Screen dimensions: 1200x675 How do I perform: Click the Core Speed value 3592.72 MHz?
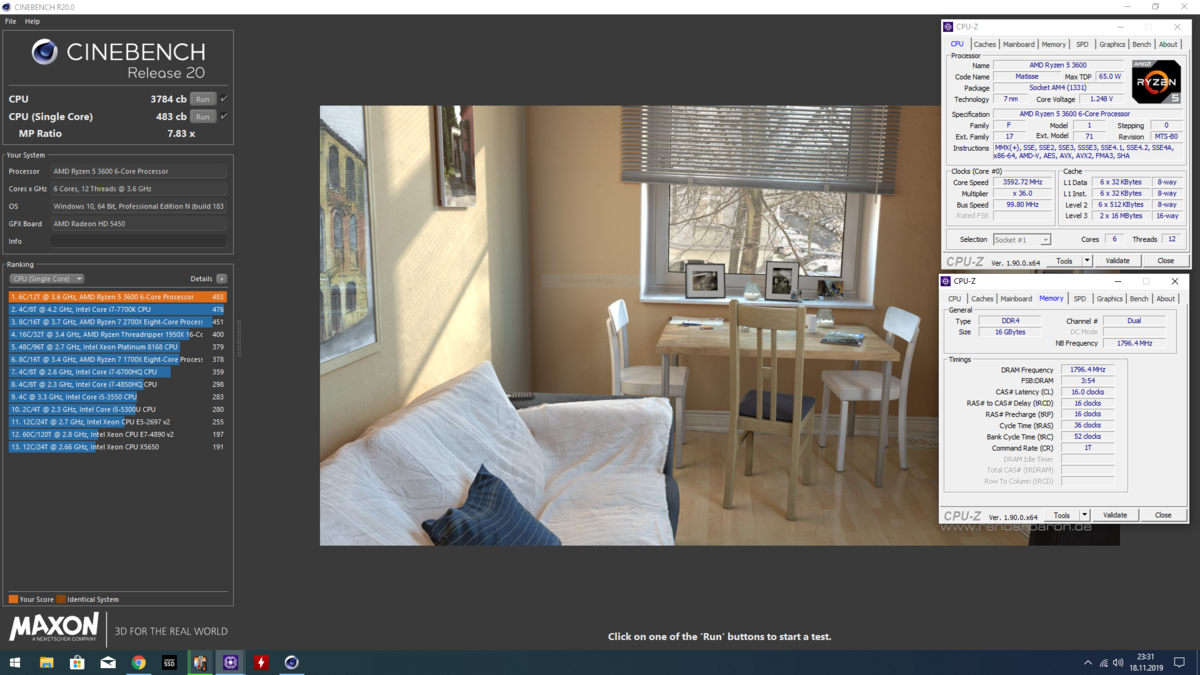[1022, 183]
